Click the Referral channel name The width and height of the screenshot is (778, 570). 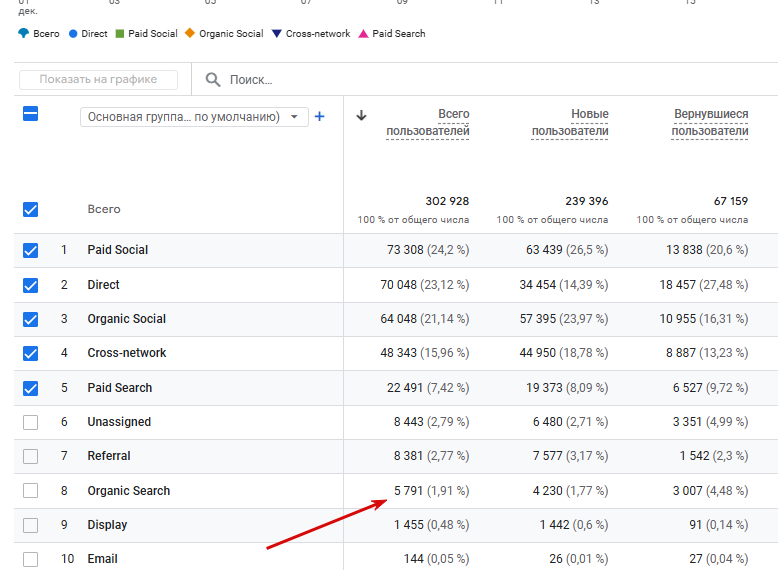(x=109, y=455)
